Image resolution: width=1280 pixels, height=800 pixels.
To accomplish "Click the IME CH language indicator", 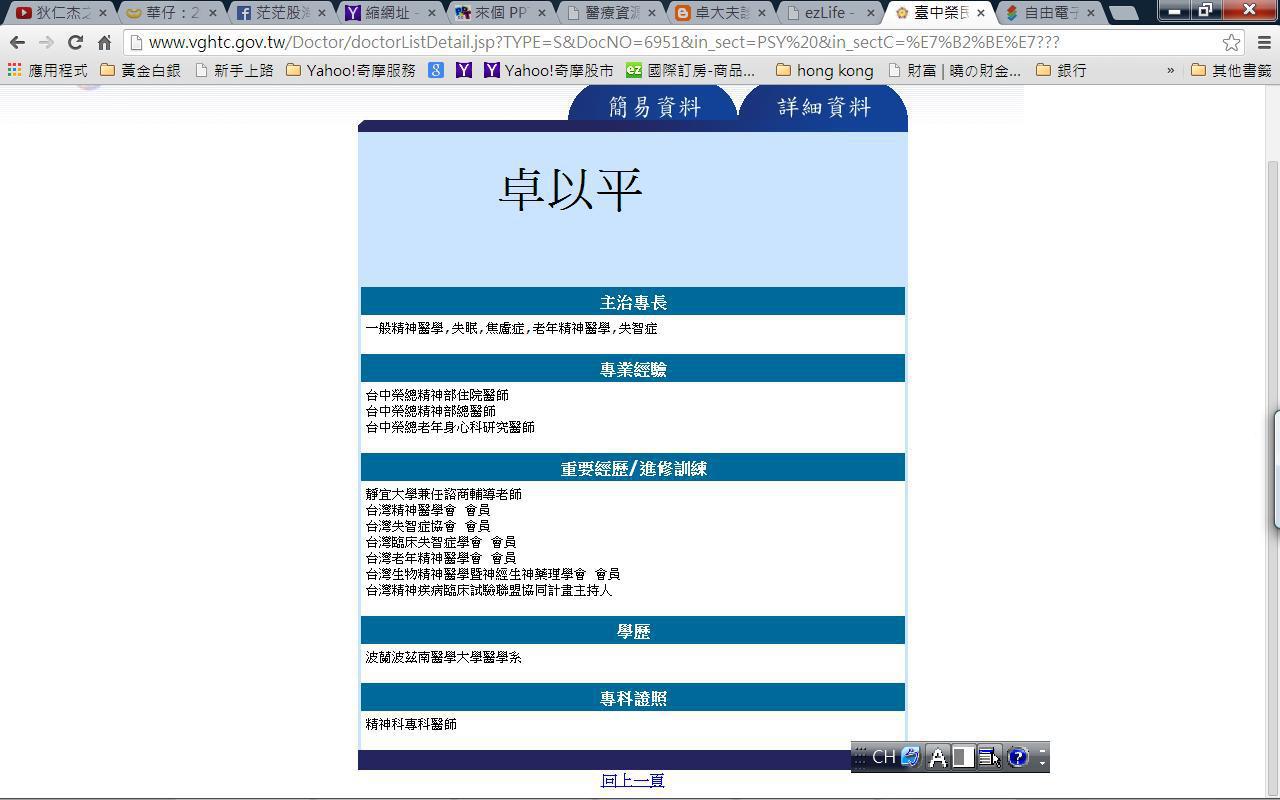I will tap(883, 757).
